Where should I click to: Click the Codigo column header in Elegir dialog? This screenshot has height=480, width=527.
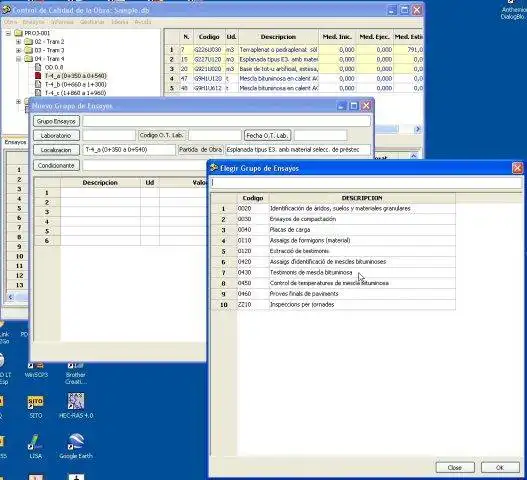(x=253, y=198)
